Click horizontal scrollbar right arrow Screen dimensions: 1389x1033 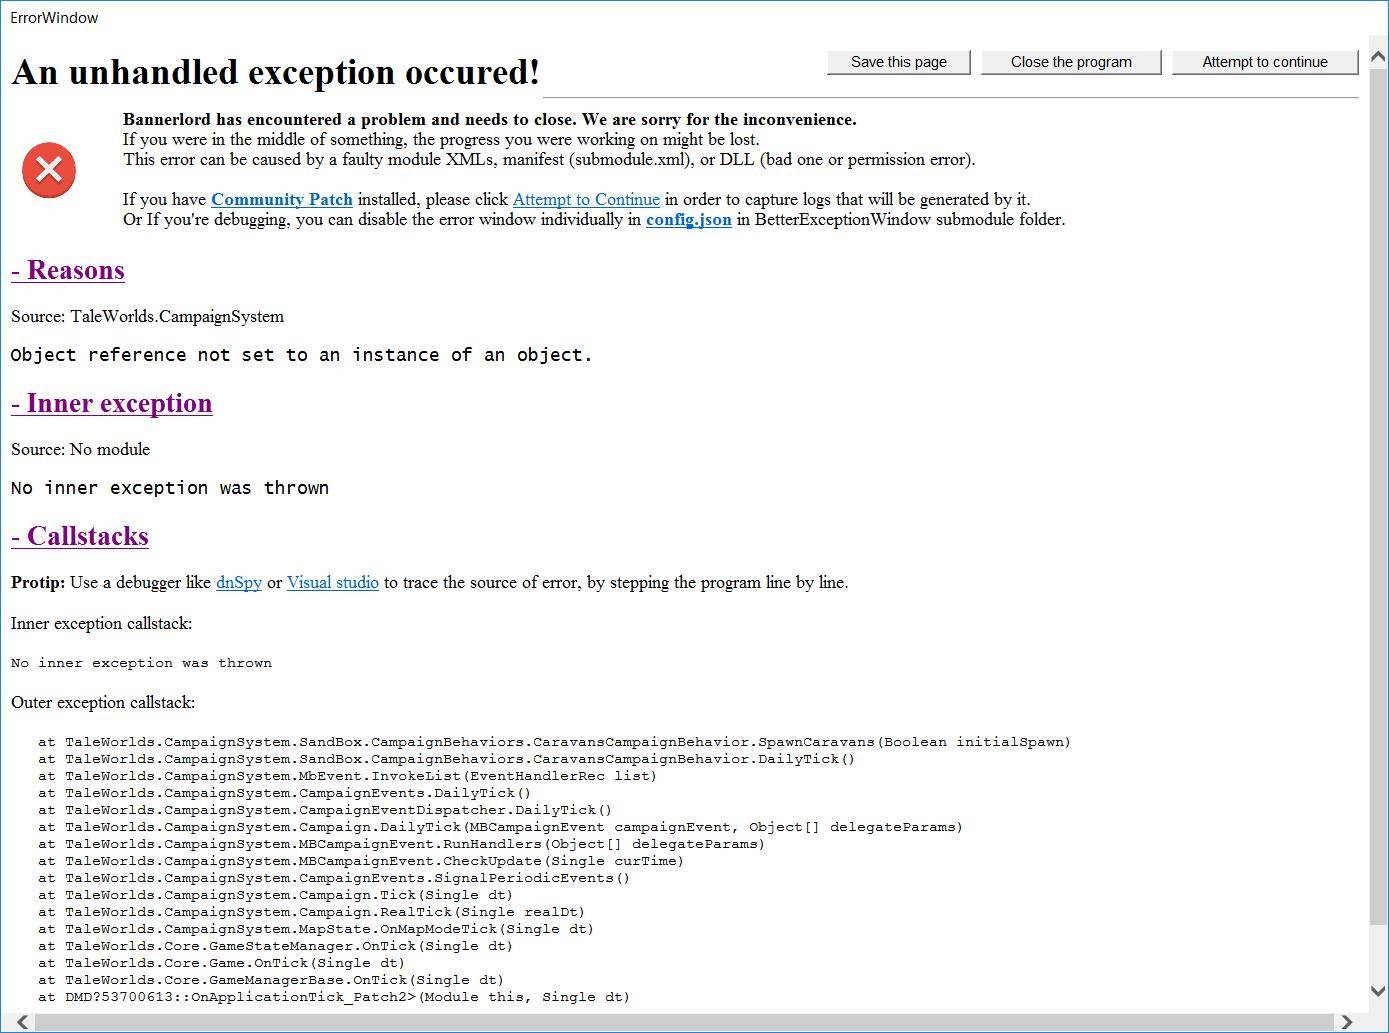point(1347,1022)
